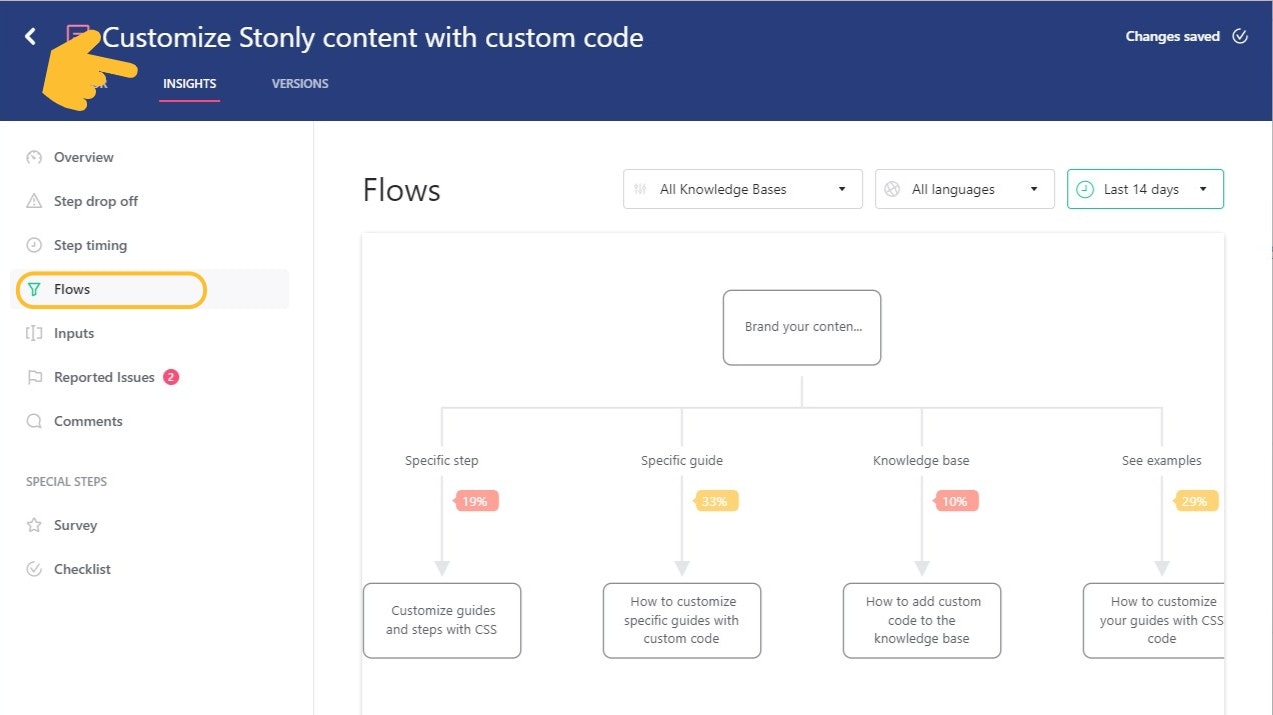Open Customize guides and steps with CSS node
1273x715 pixels.
442,620
